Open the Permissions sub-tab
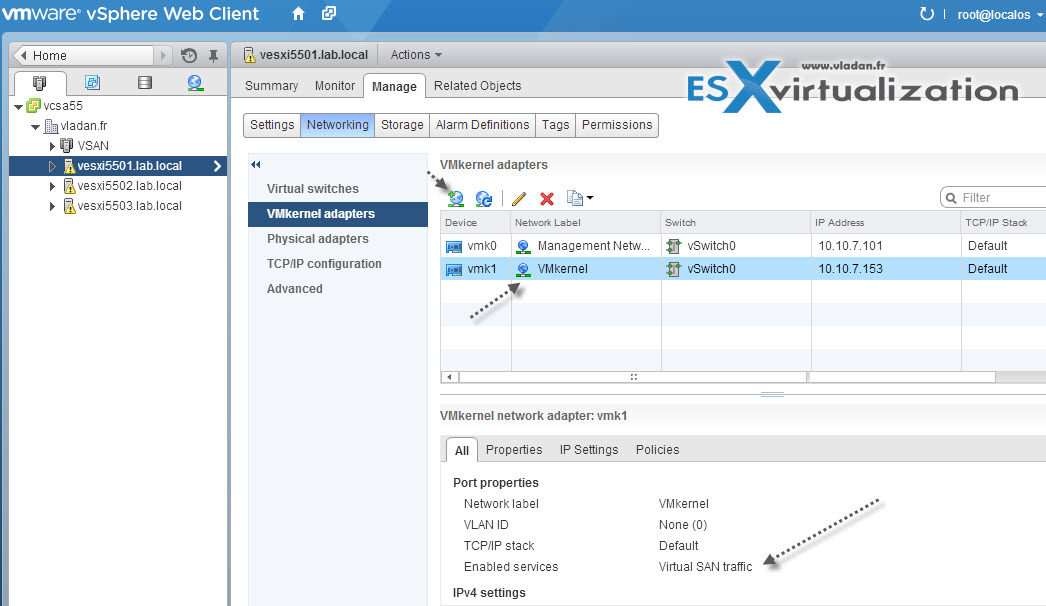The image size is (1046, 606). (617, 125)
